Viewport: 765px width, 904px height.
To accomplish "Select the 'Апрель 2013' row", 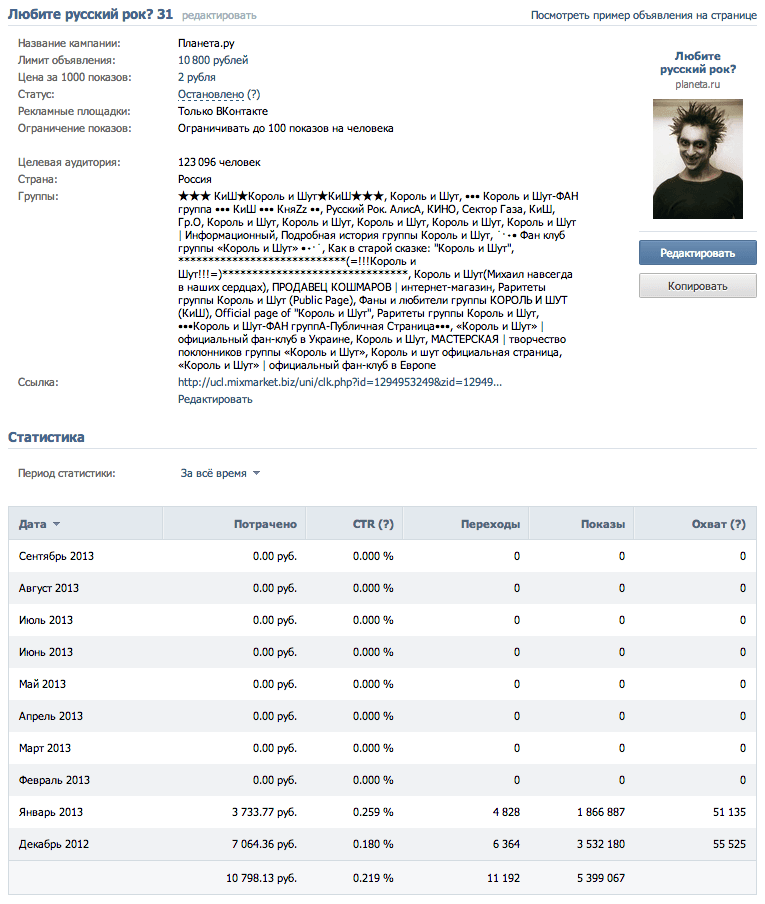I will [x=382, y=716].
